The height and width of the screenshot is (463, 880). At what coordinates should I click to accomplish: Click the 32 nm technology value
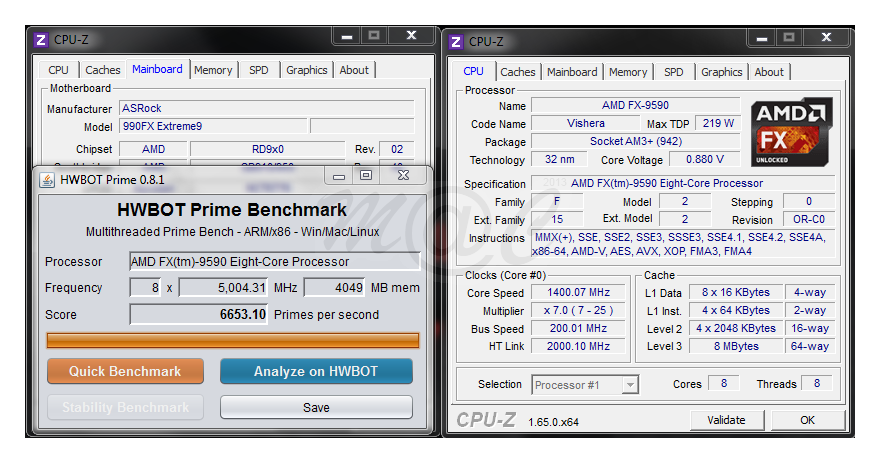click(x=559, y=159)
